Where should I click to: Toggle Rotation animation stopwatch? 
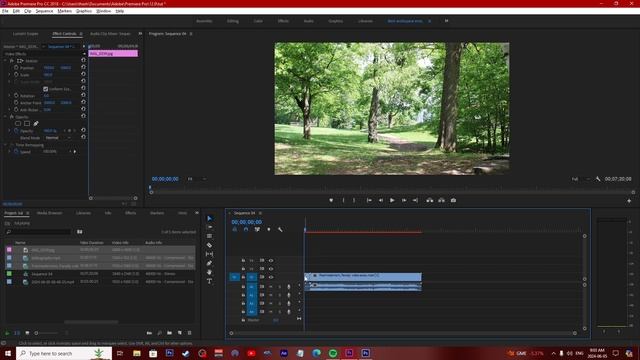tap(16, 96)
